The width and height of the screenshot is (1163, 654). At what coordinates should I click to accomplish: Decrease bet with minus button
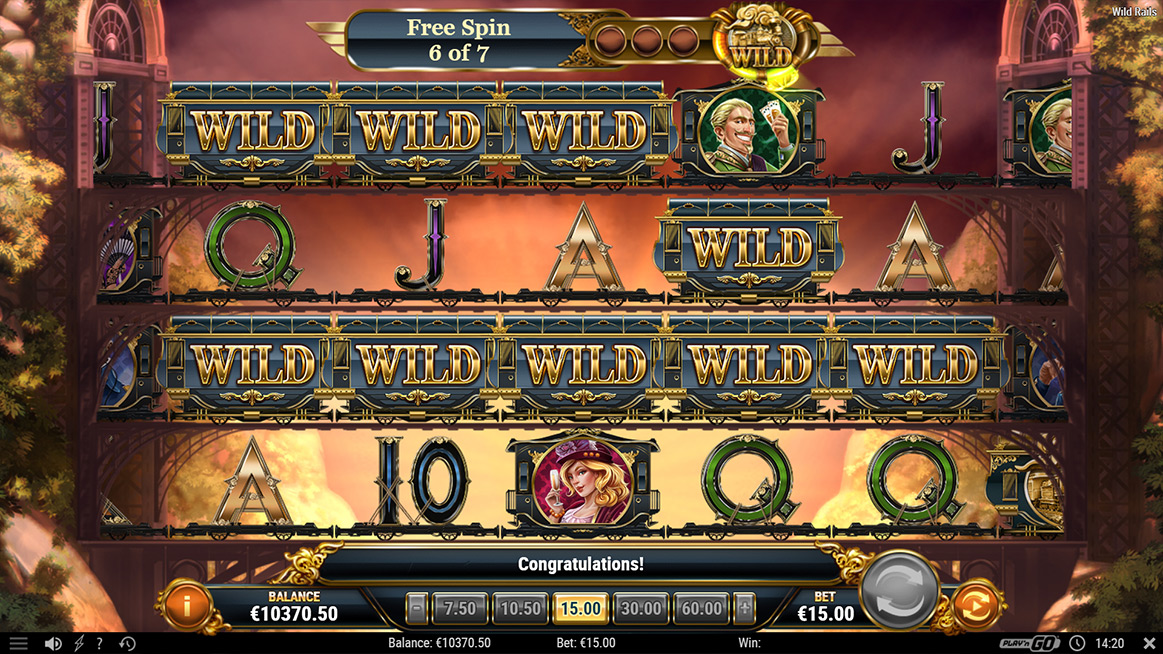click(417, 609)
